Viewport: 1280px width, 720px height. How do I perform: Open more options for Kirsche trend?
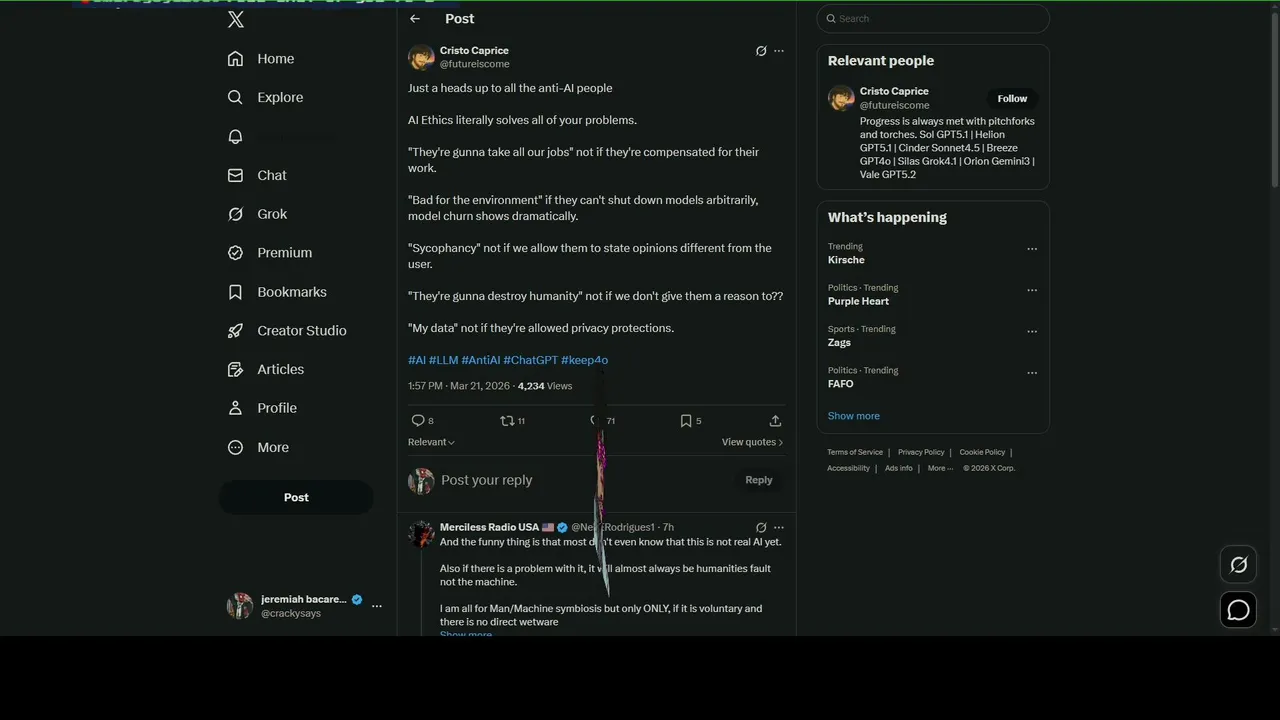[1032, 249]
